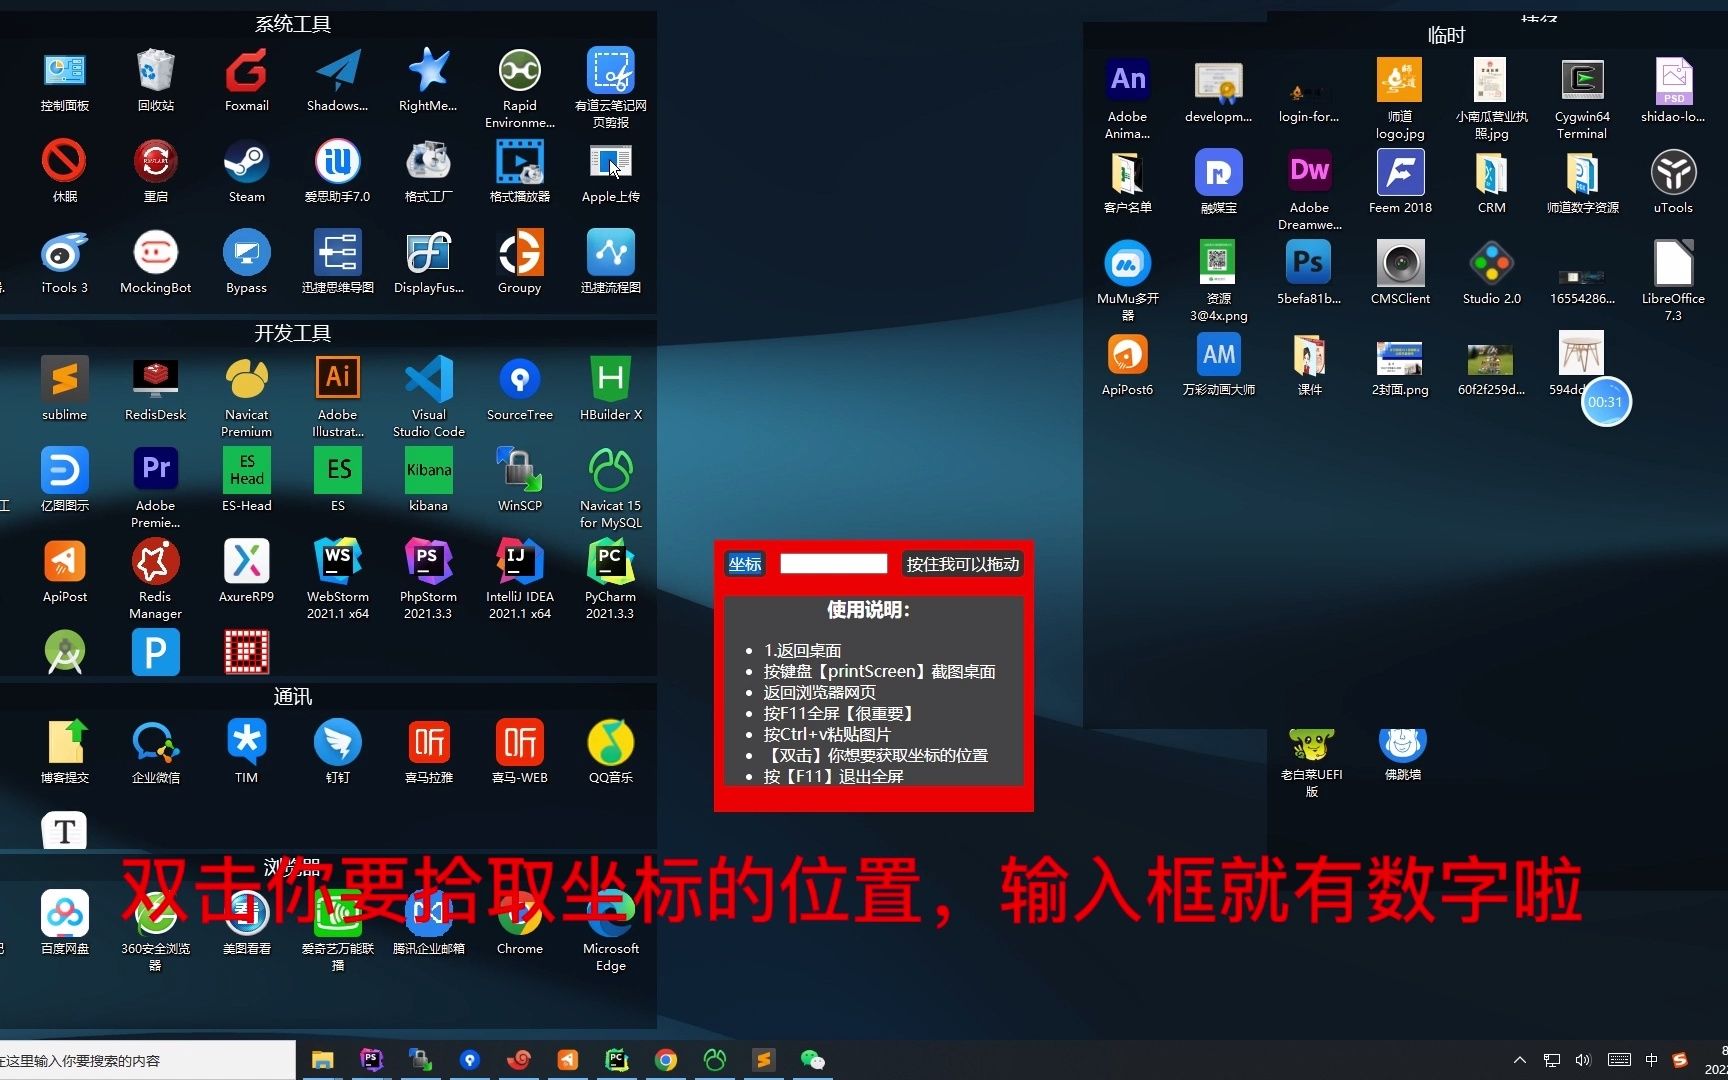Toggle the 中 input method indicator
1728x1080 pixels.
(x=1651, y=1060)
